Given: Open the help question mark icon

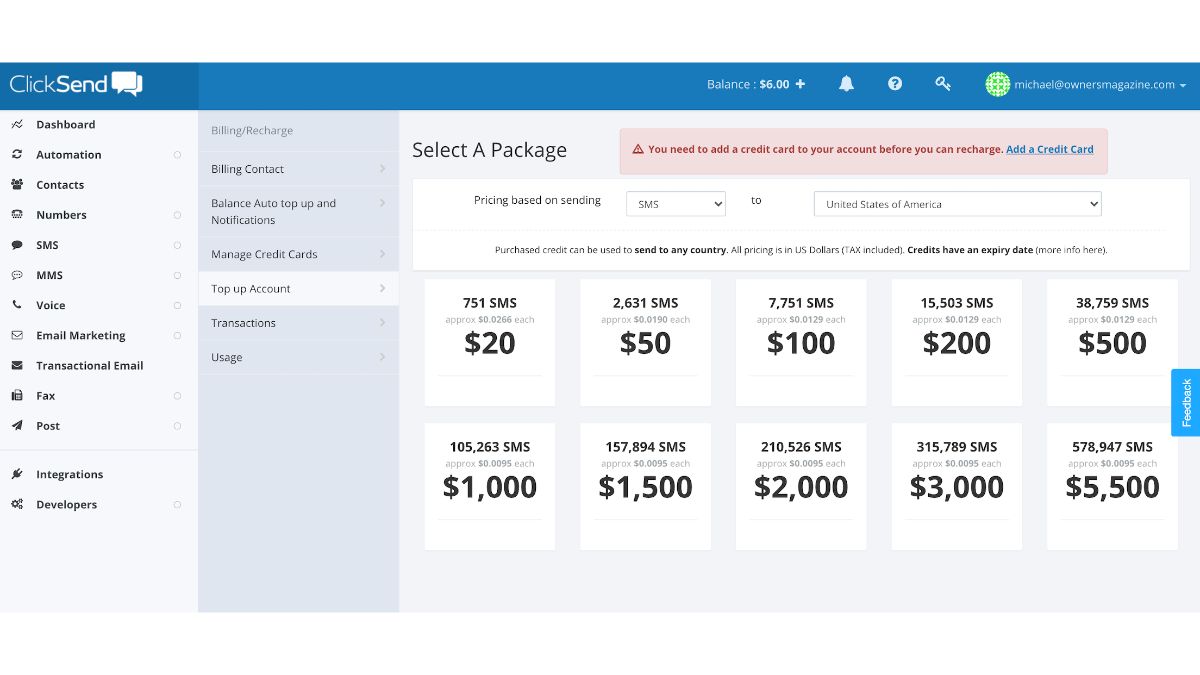Looking at the screenshot, I should click(895, 84).
